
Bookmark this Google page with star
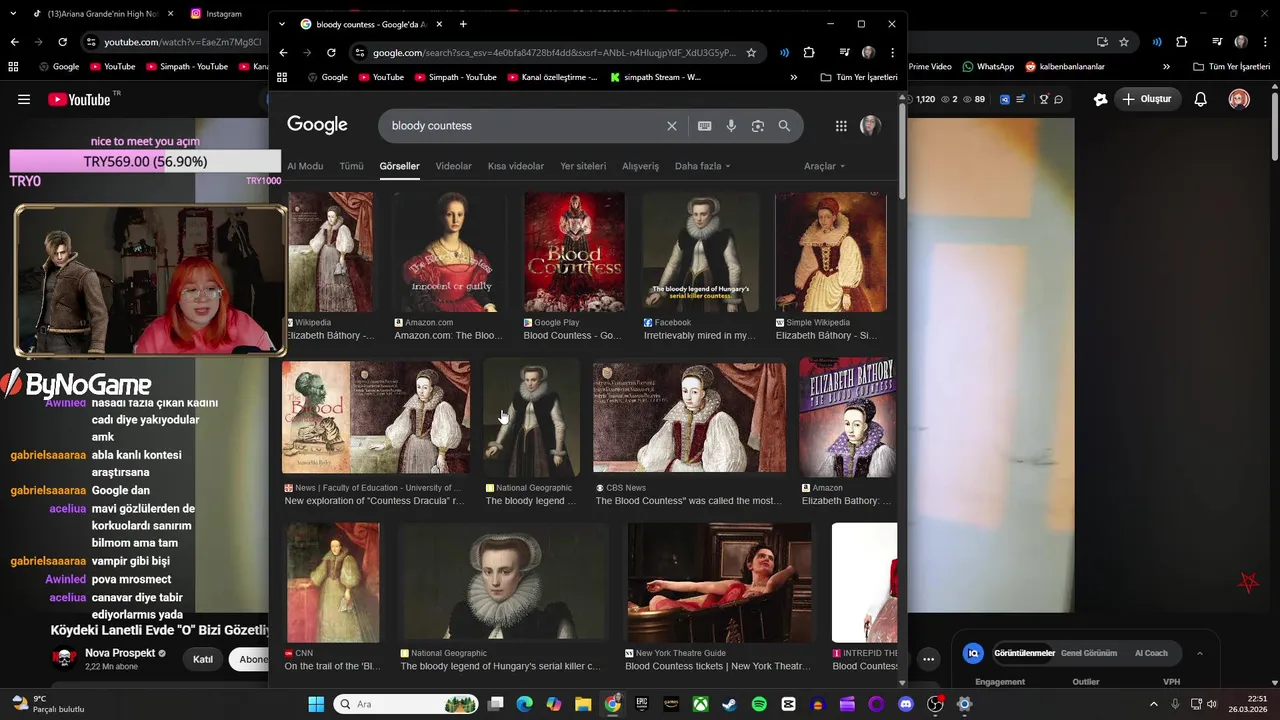tap(751, 53)
